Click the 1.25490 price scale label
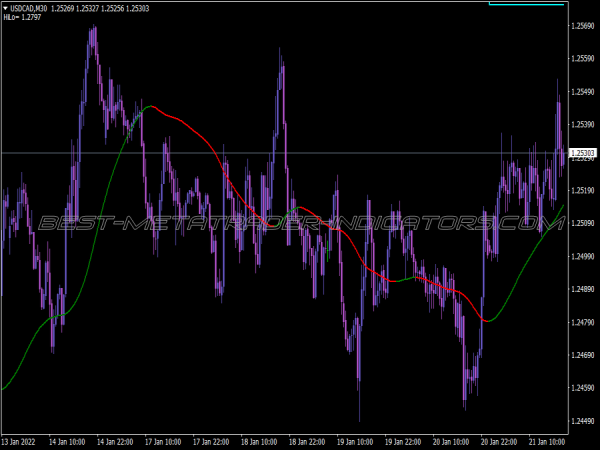The height and width of the screenshot is (450, 600). 582,92
